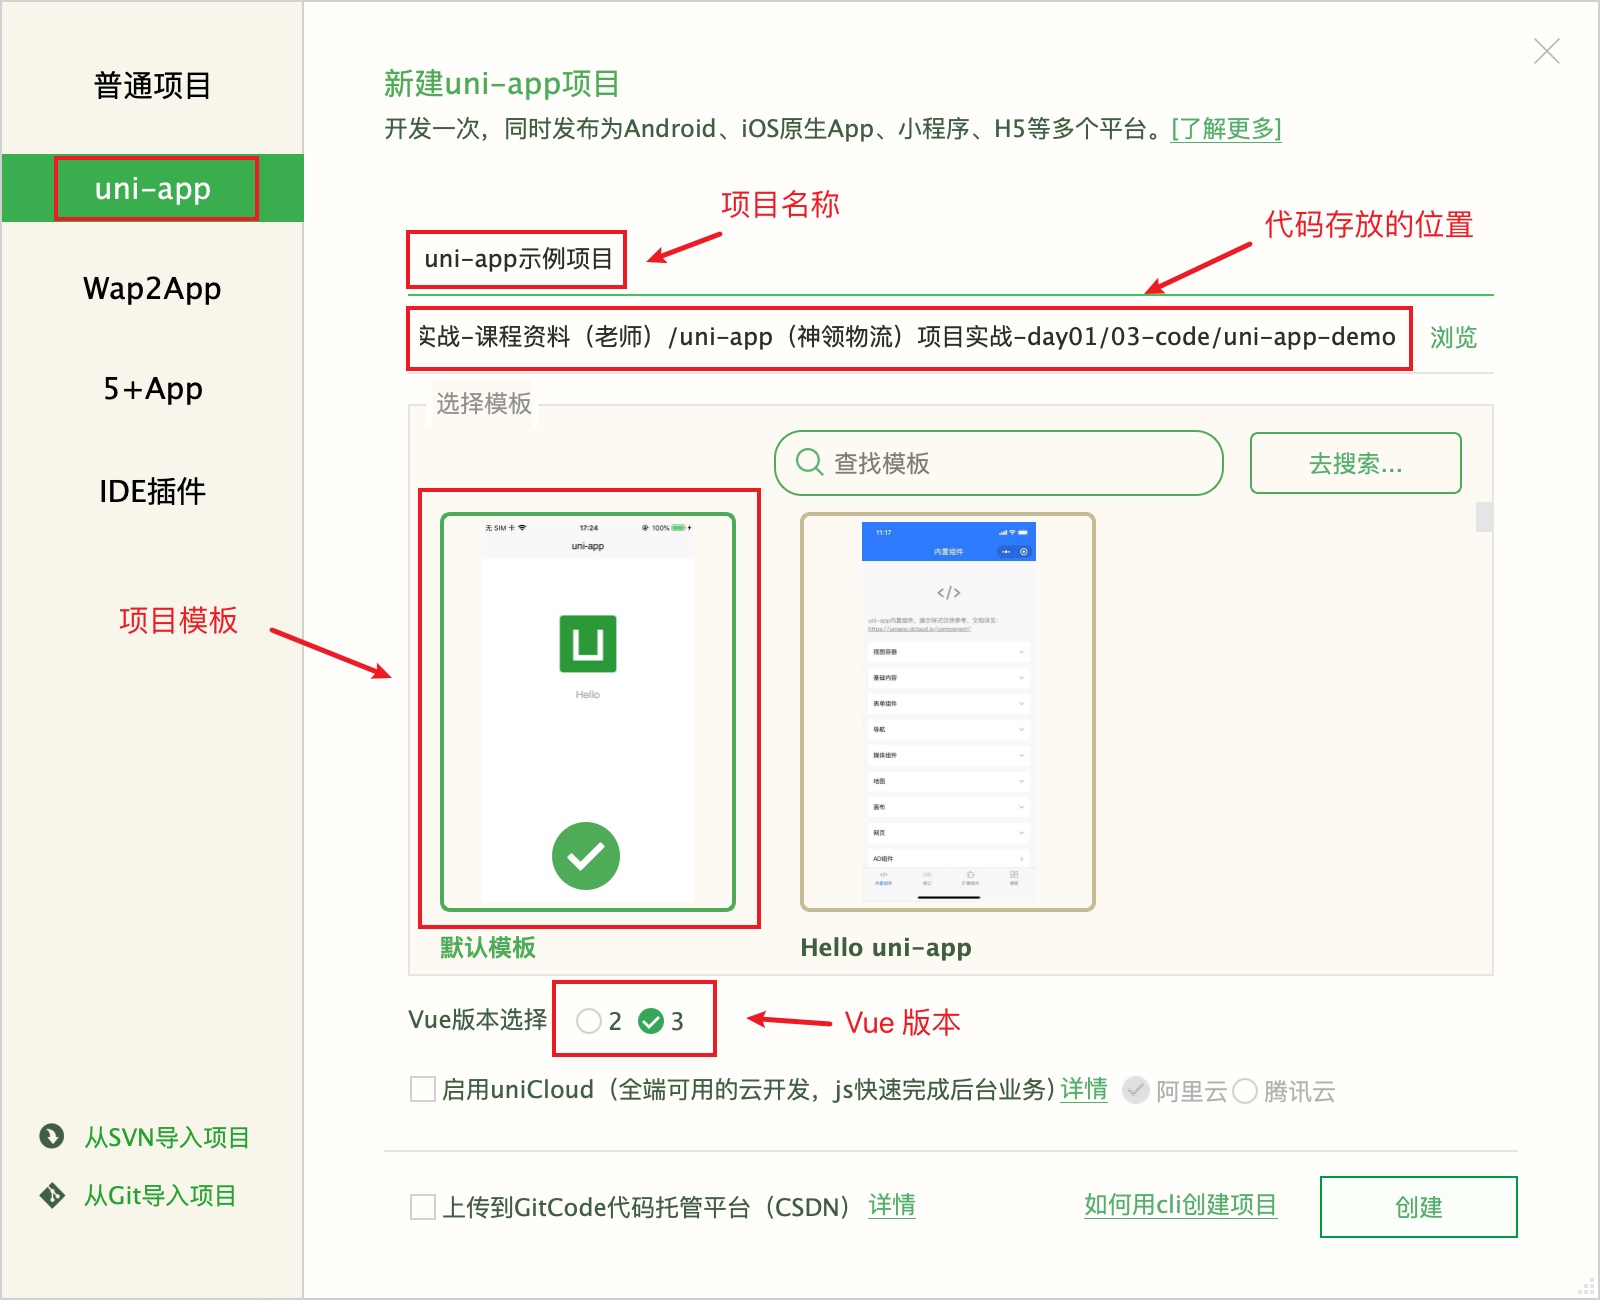The width and height of the screenshot is (1600, 1300).
Task: Choose the 腾讯云 radio option
Action: [1245, 1091]
